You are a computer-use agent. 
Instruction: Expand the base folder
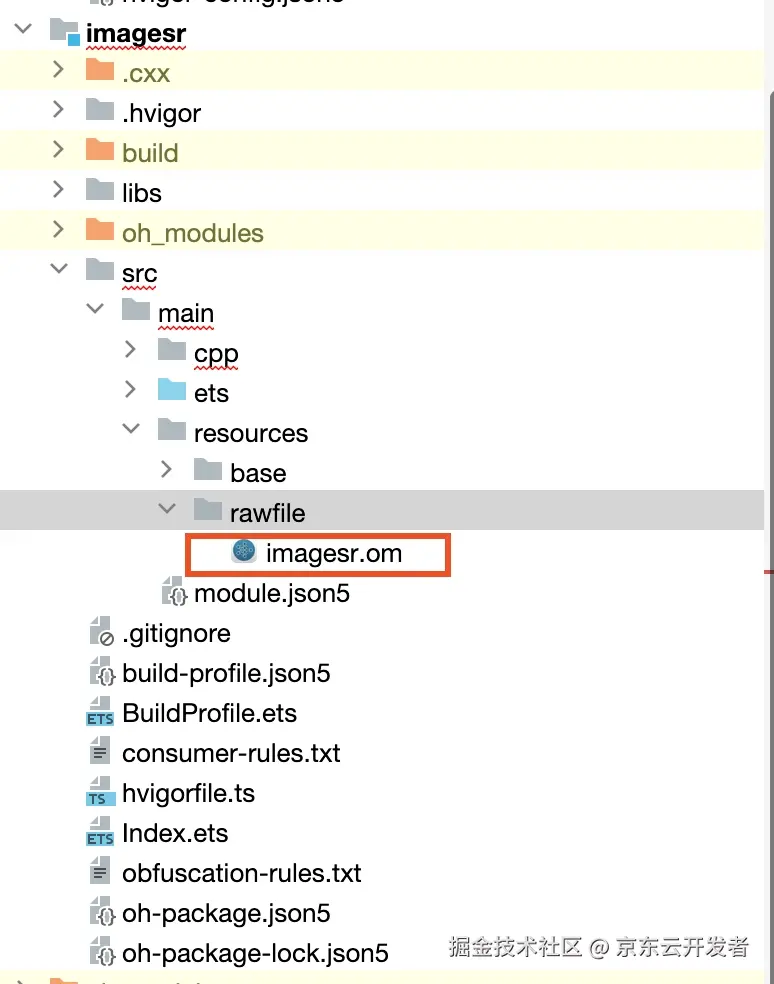pyautogui.click(x=166, y=471)
